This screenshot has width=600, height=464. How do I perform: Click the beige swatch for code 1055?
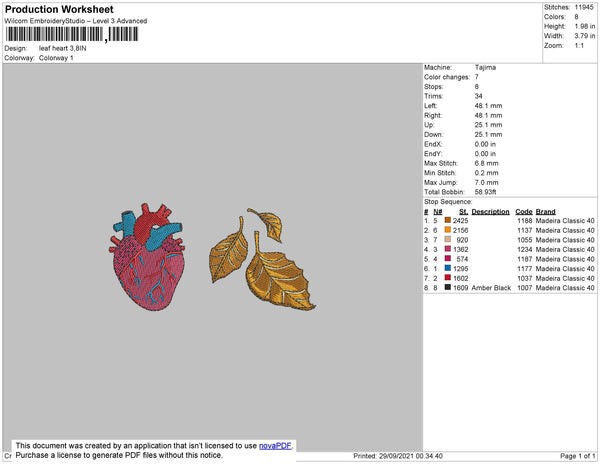point(448,239)
